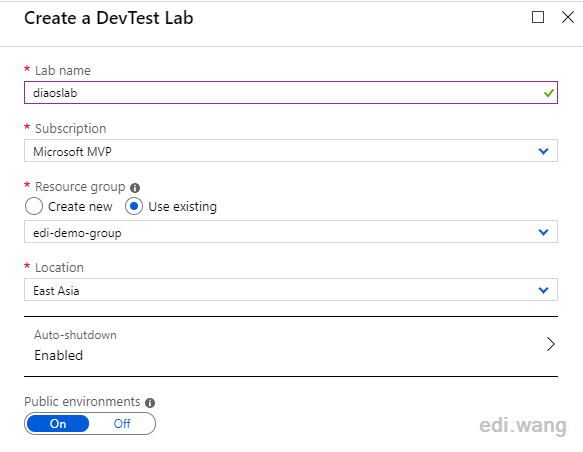This screenshot has height=452, width=583.
Task: Open Auto-shutdown settings via chevron arrow
Action: (x=551, y=344)
